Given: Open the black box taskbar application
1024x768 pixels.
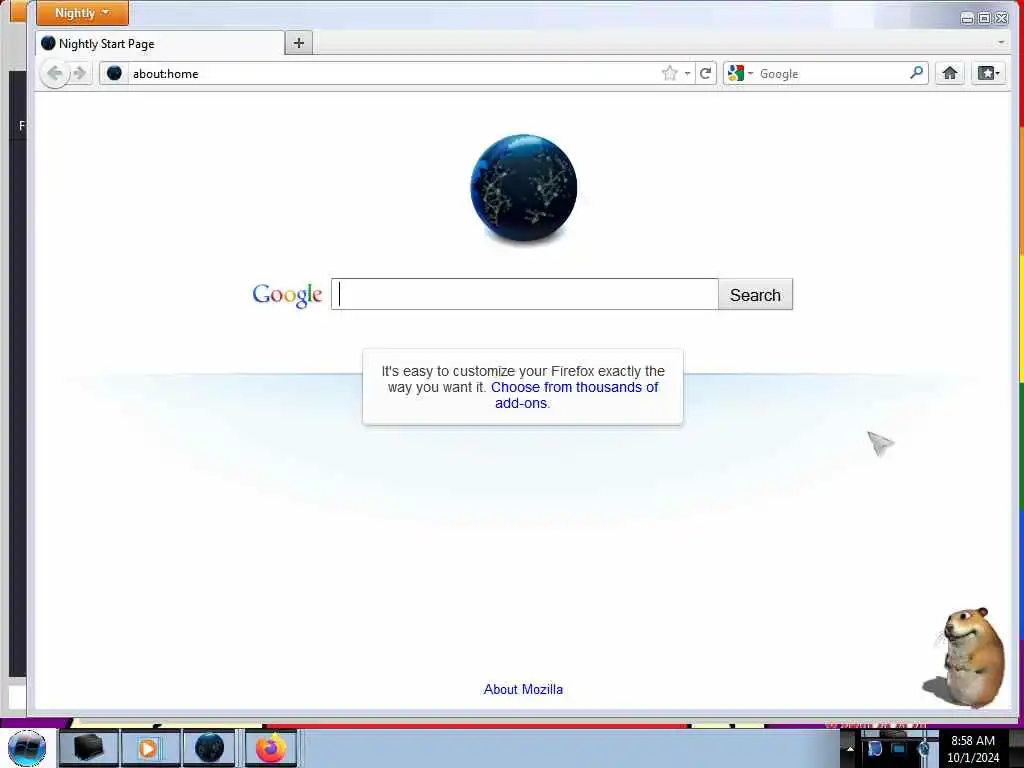Looking at the screenshot, I should 89,748.
